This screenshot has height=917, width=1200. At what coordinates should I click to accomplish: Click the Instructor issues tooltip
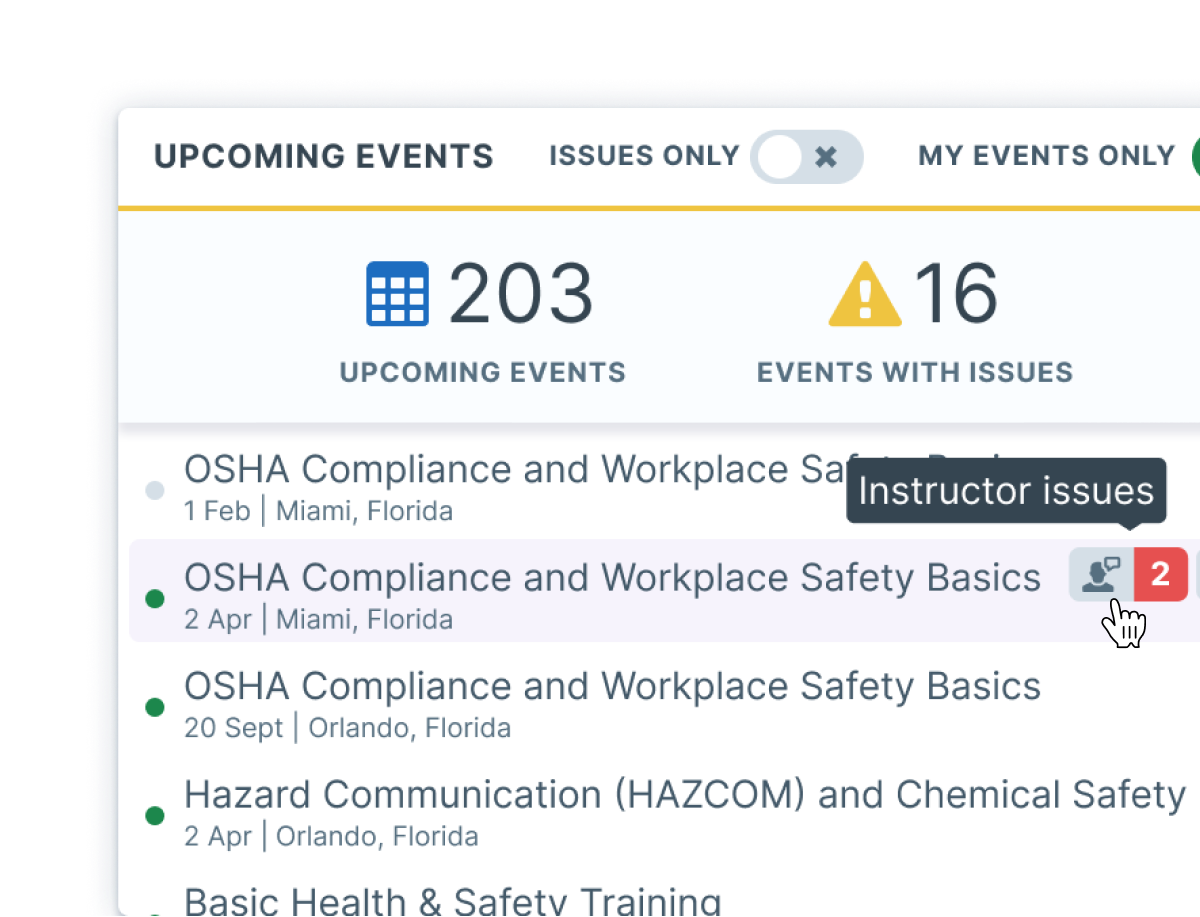(x=1006, y=491)
